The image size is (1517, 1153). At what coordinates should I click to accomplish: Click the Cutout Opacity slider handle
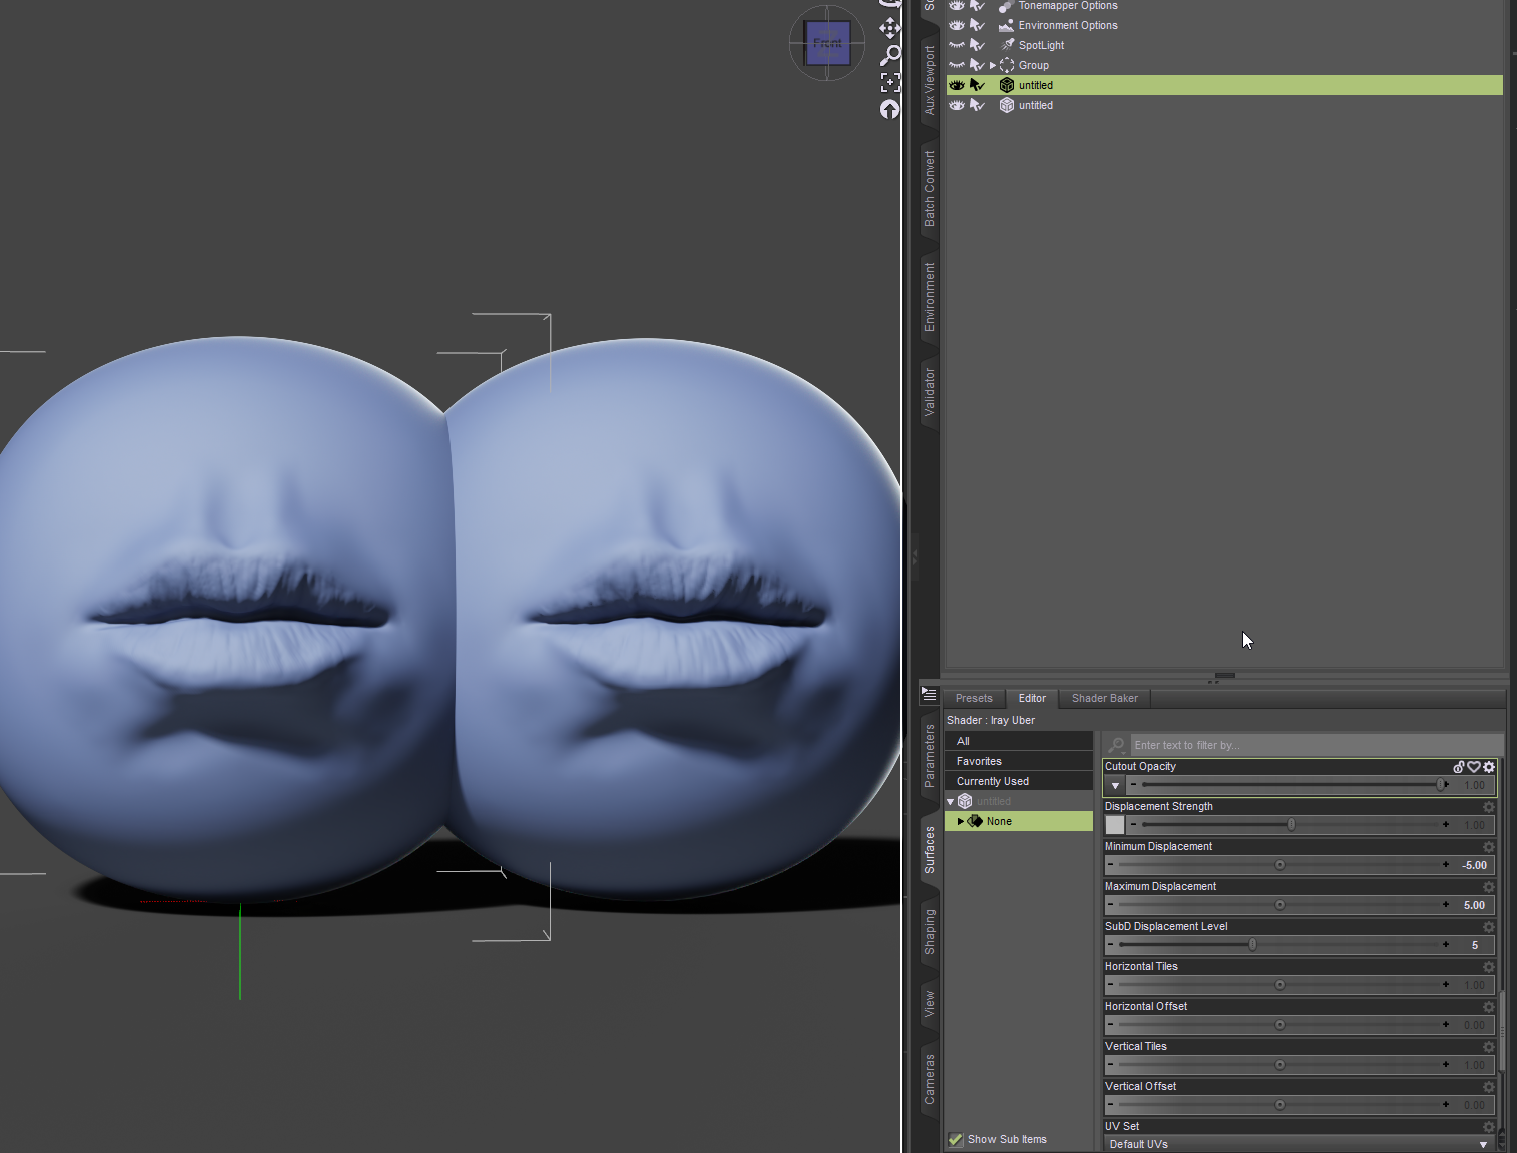click(1441, 785)
